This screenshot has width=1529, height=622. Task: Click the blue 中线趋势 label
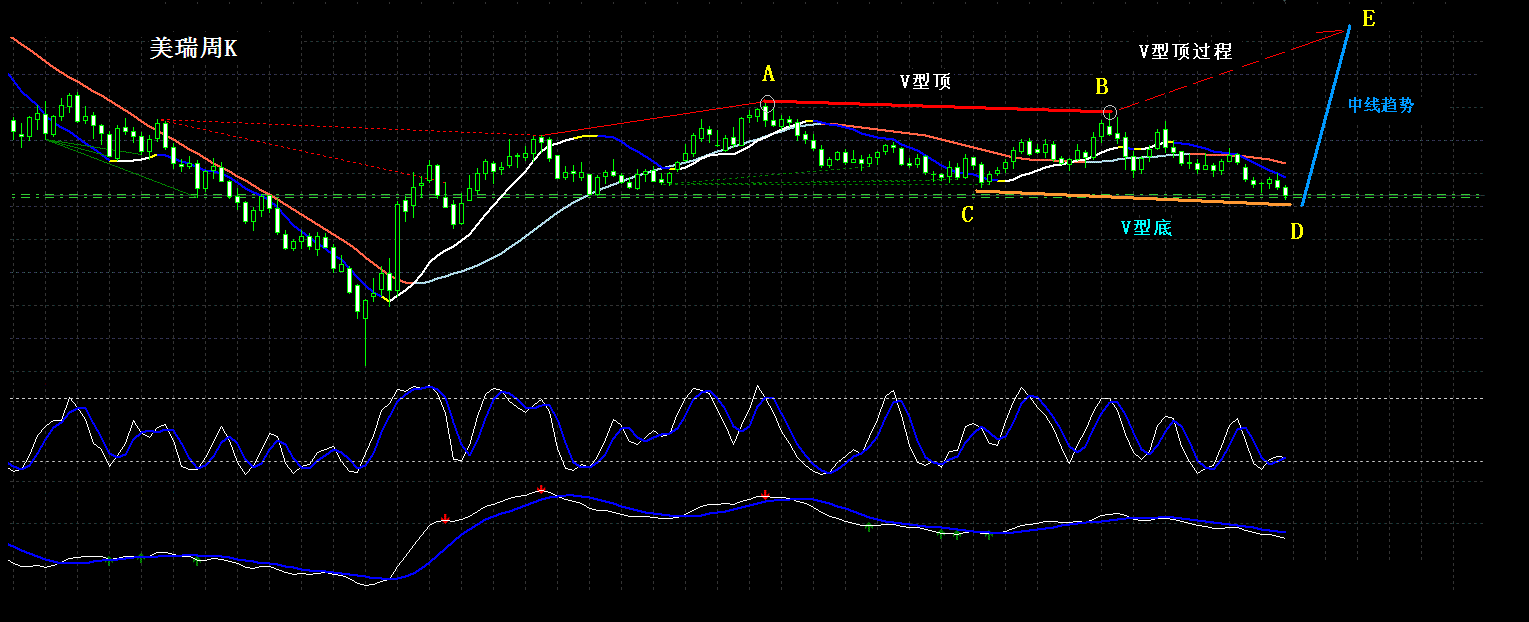point(1381,104)
